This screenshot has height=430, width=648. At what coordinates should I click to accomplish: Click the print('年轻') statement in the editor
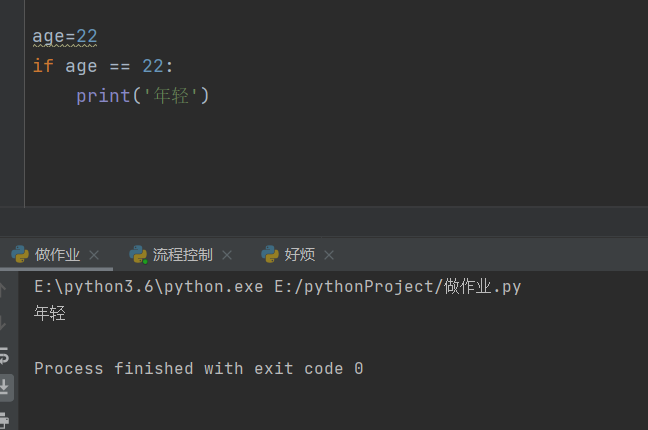[142, 96]
